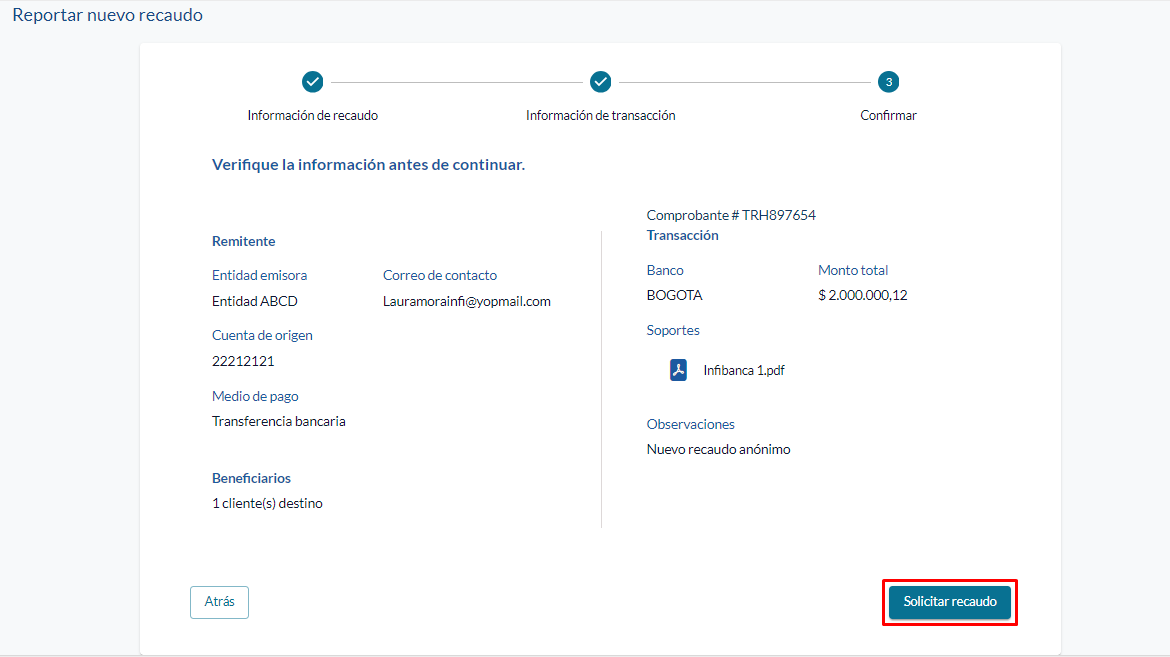Select the completed Información de transacción step checkmark

point(601,82)
